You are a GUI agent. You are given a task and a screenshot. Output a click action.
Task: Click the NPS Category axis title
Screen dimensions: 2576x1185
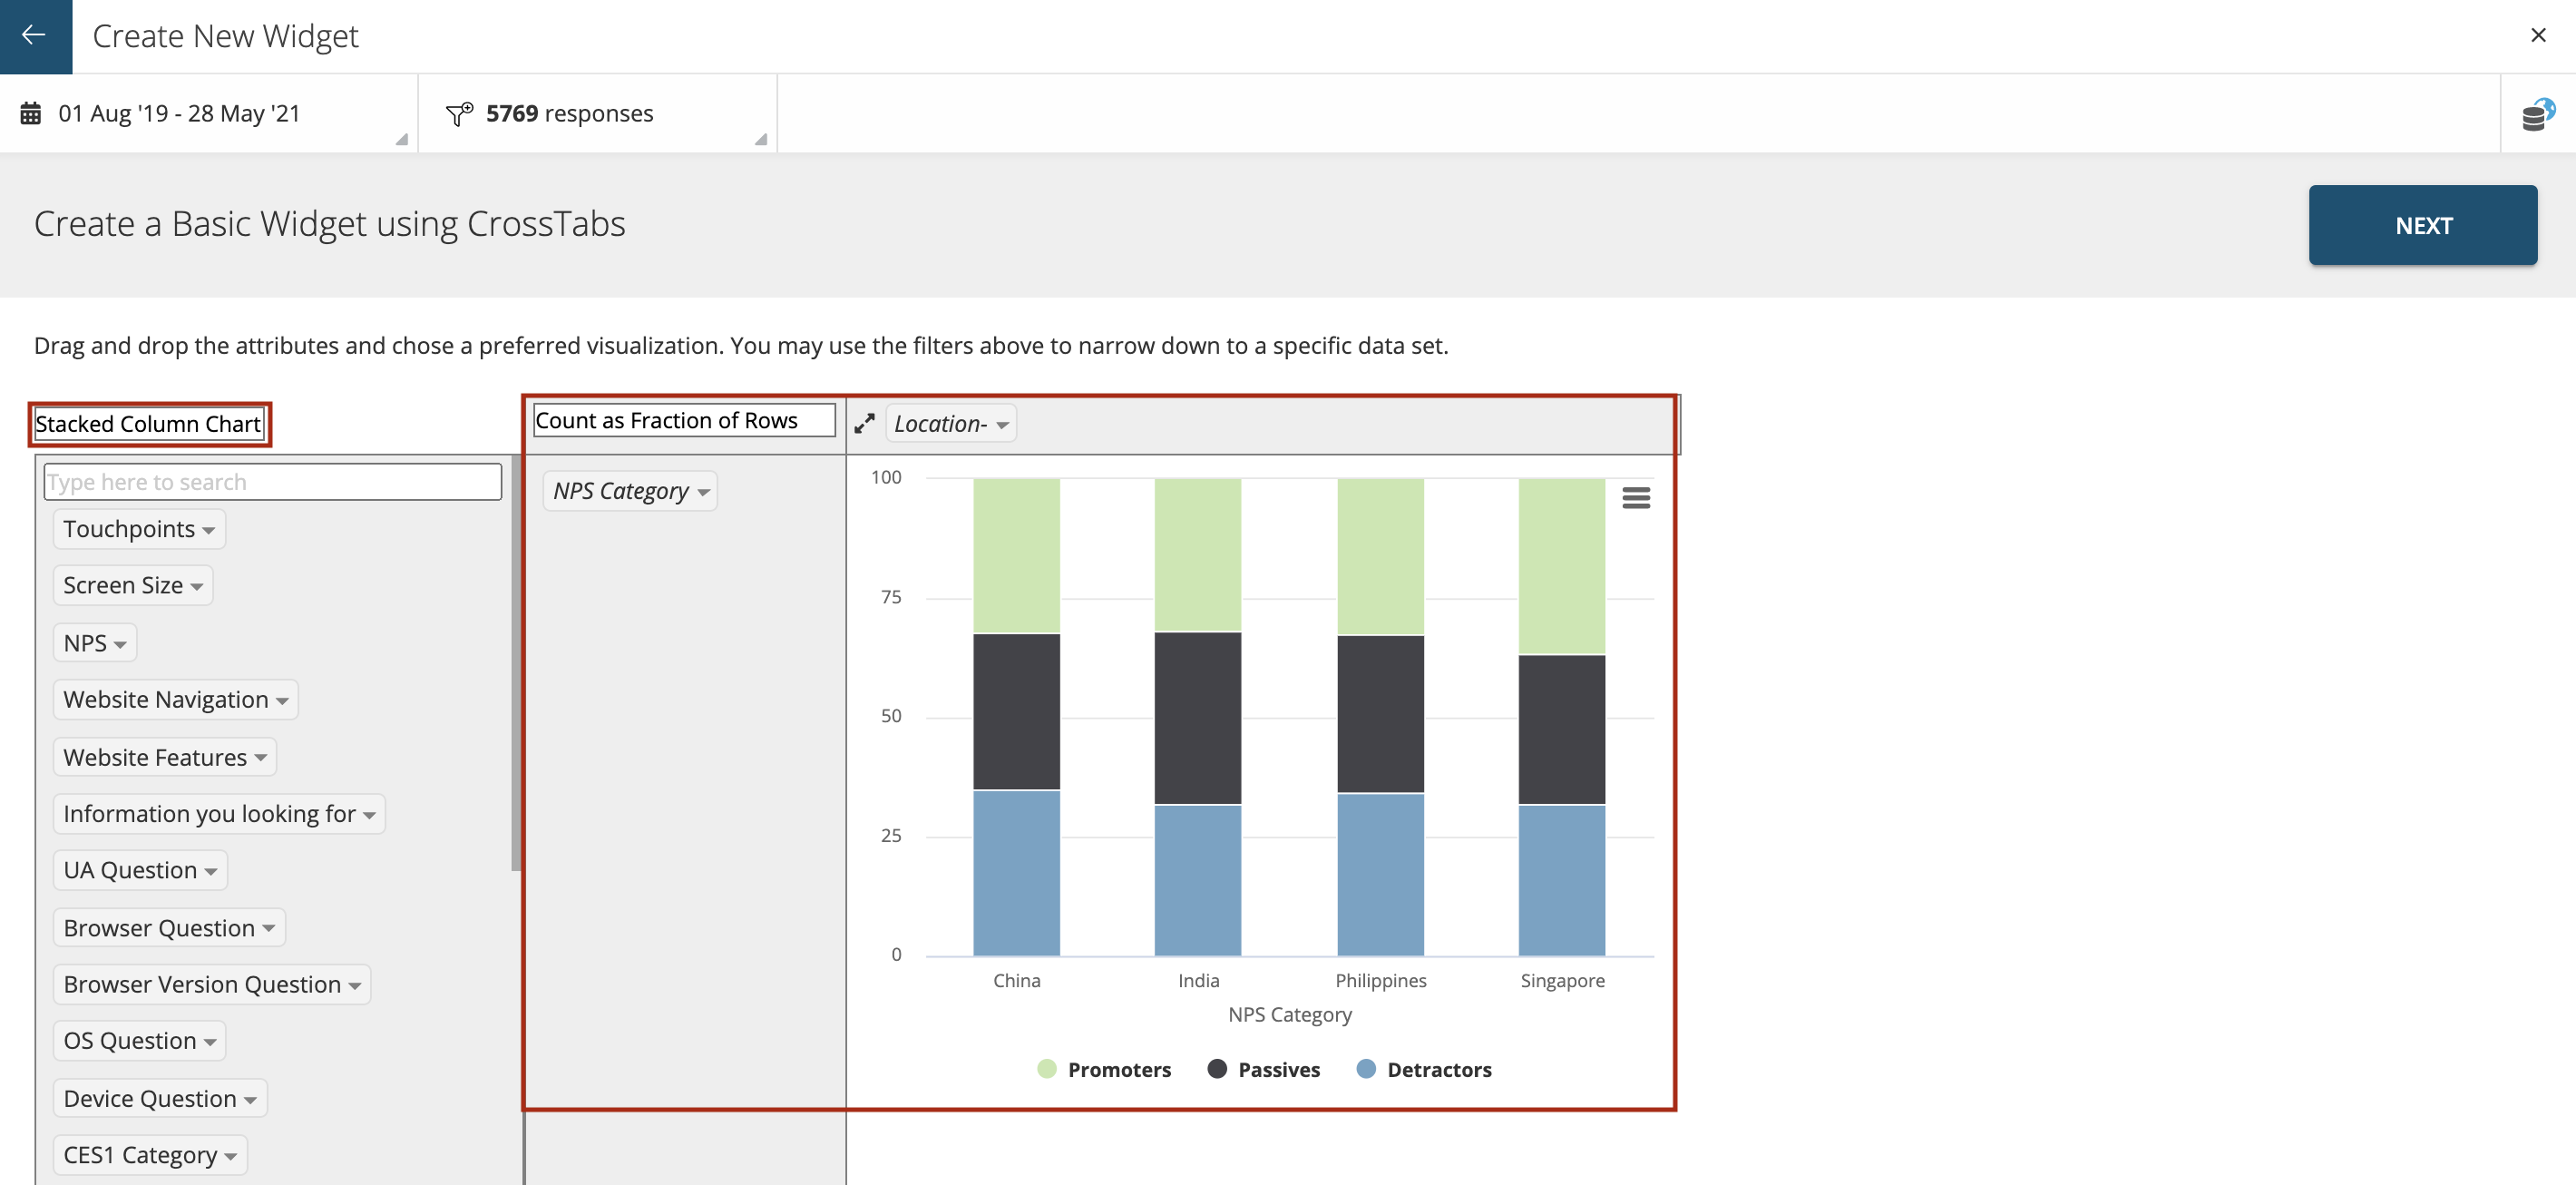[1289, 1014]
